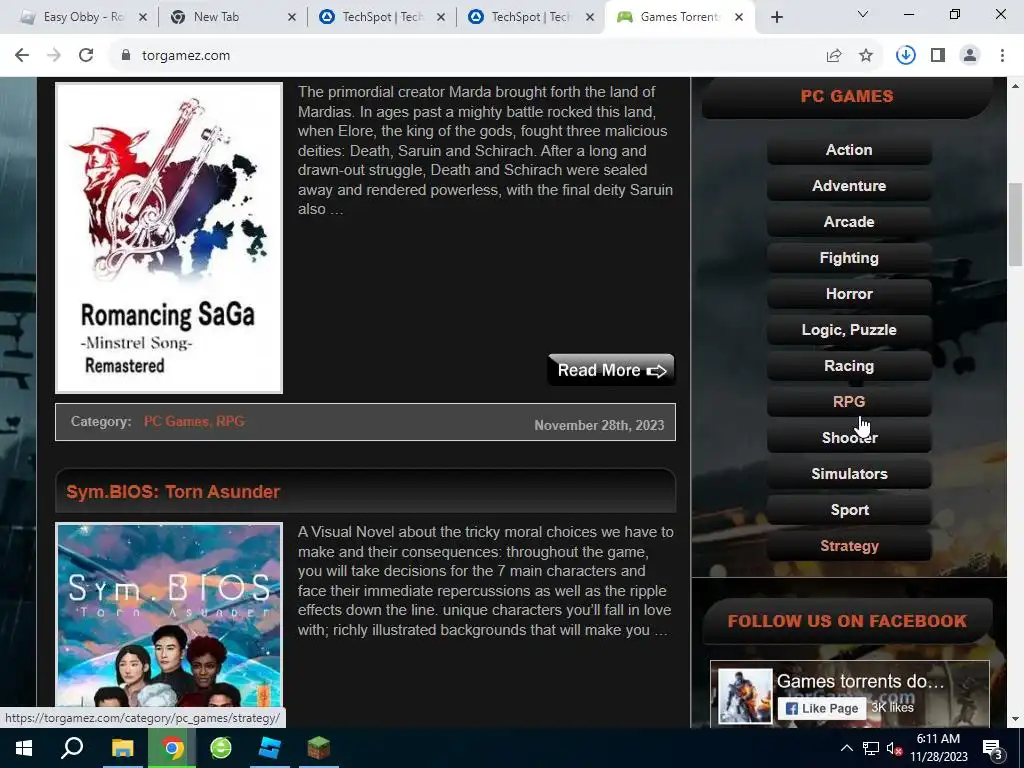Screen dimensions: 1024x768
Task: Click the site lock icon in address bar
Action: [126, 56]
